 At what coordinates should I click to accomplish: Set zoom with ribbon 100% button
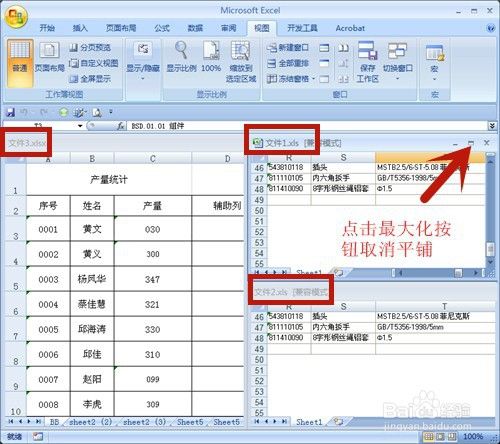[211, 57]
